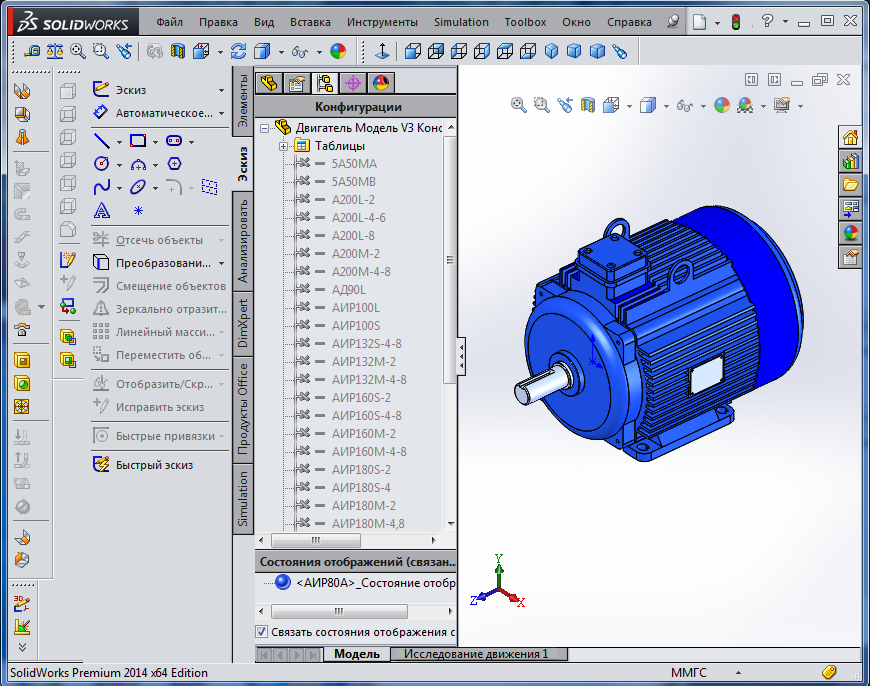Expand the Таблицы tree node
The height and width of the screenshot is (686, 870).
284,147
